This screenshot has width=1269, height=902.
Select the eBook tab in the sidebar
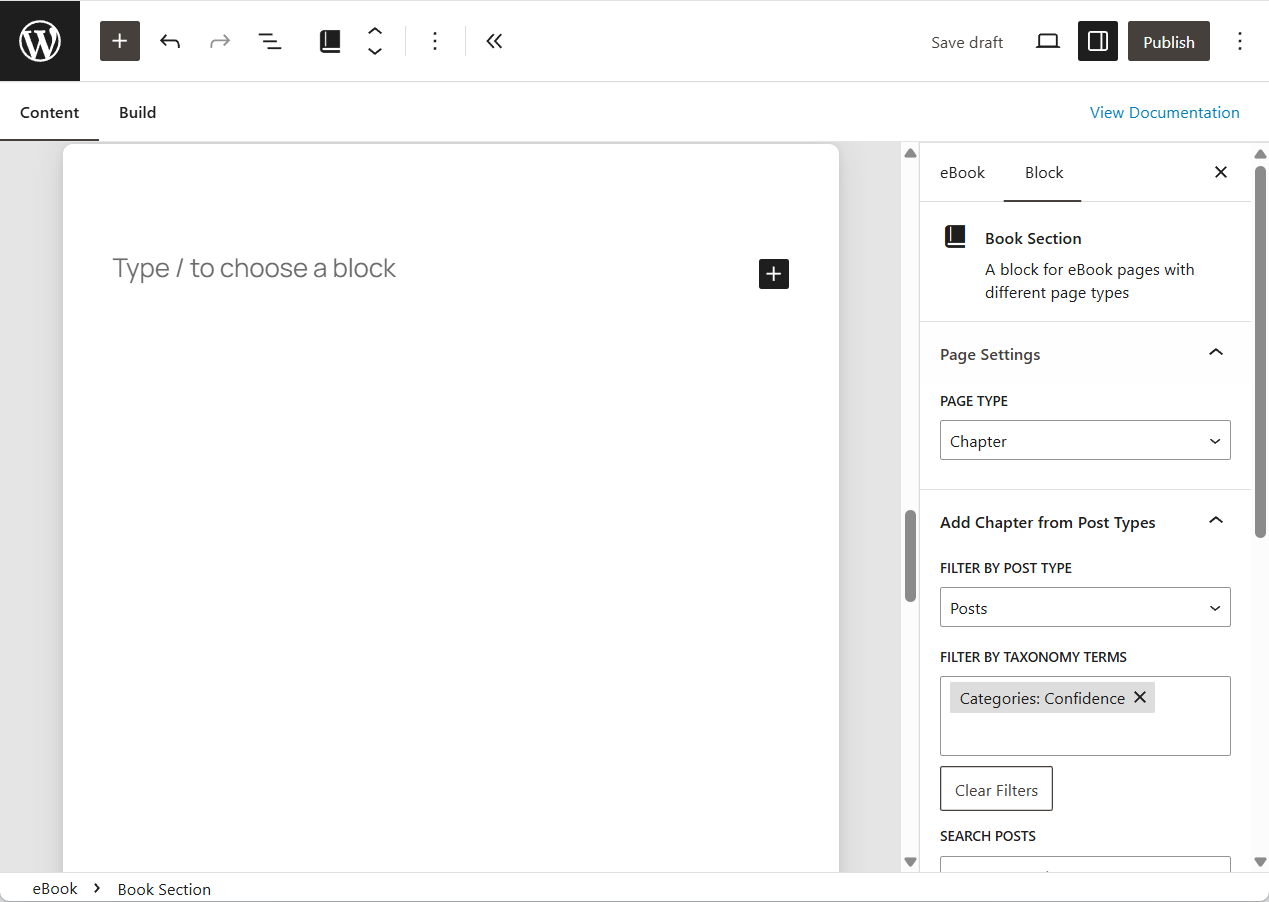point(962,172)
